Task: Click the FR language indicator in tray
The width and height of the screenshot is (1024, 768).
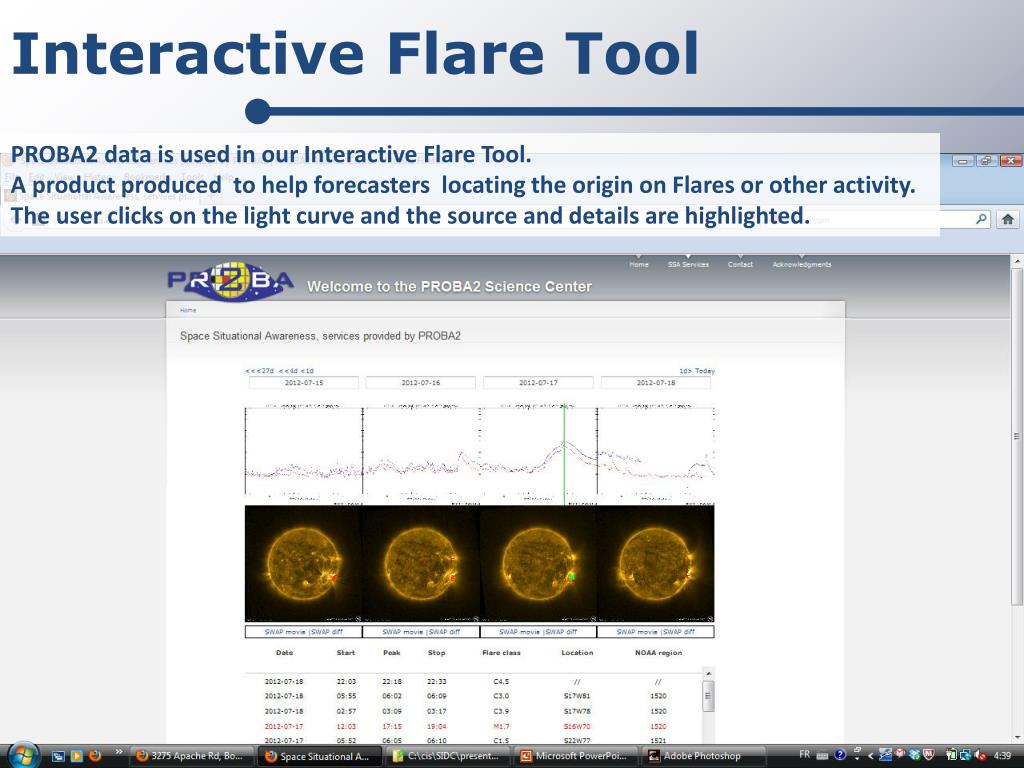Action: pos(805,754)
